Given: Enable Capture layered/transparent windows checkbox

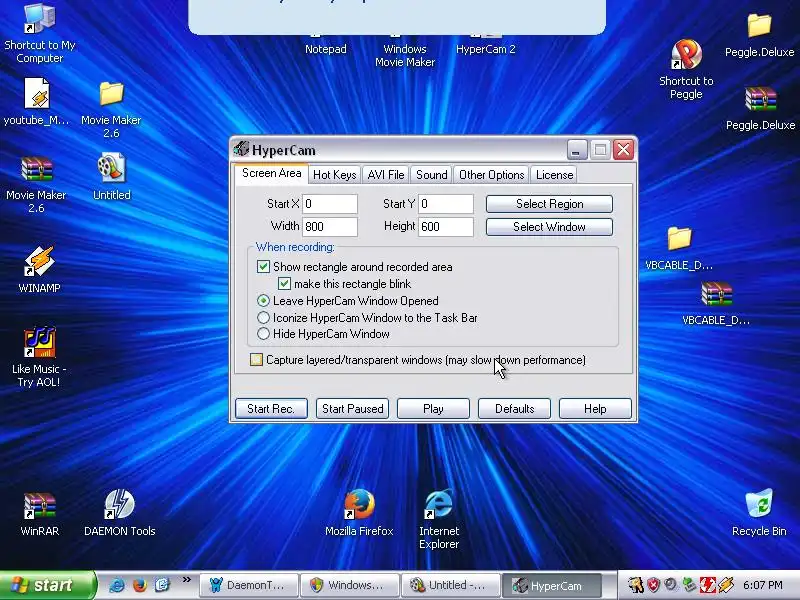Looking at the screenshot, I should coord(256,360).
